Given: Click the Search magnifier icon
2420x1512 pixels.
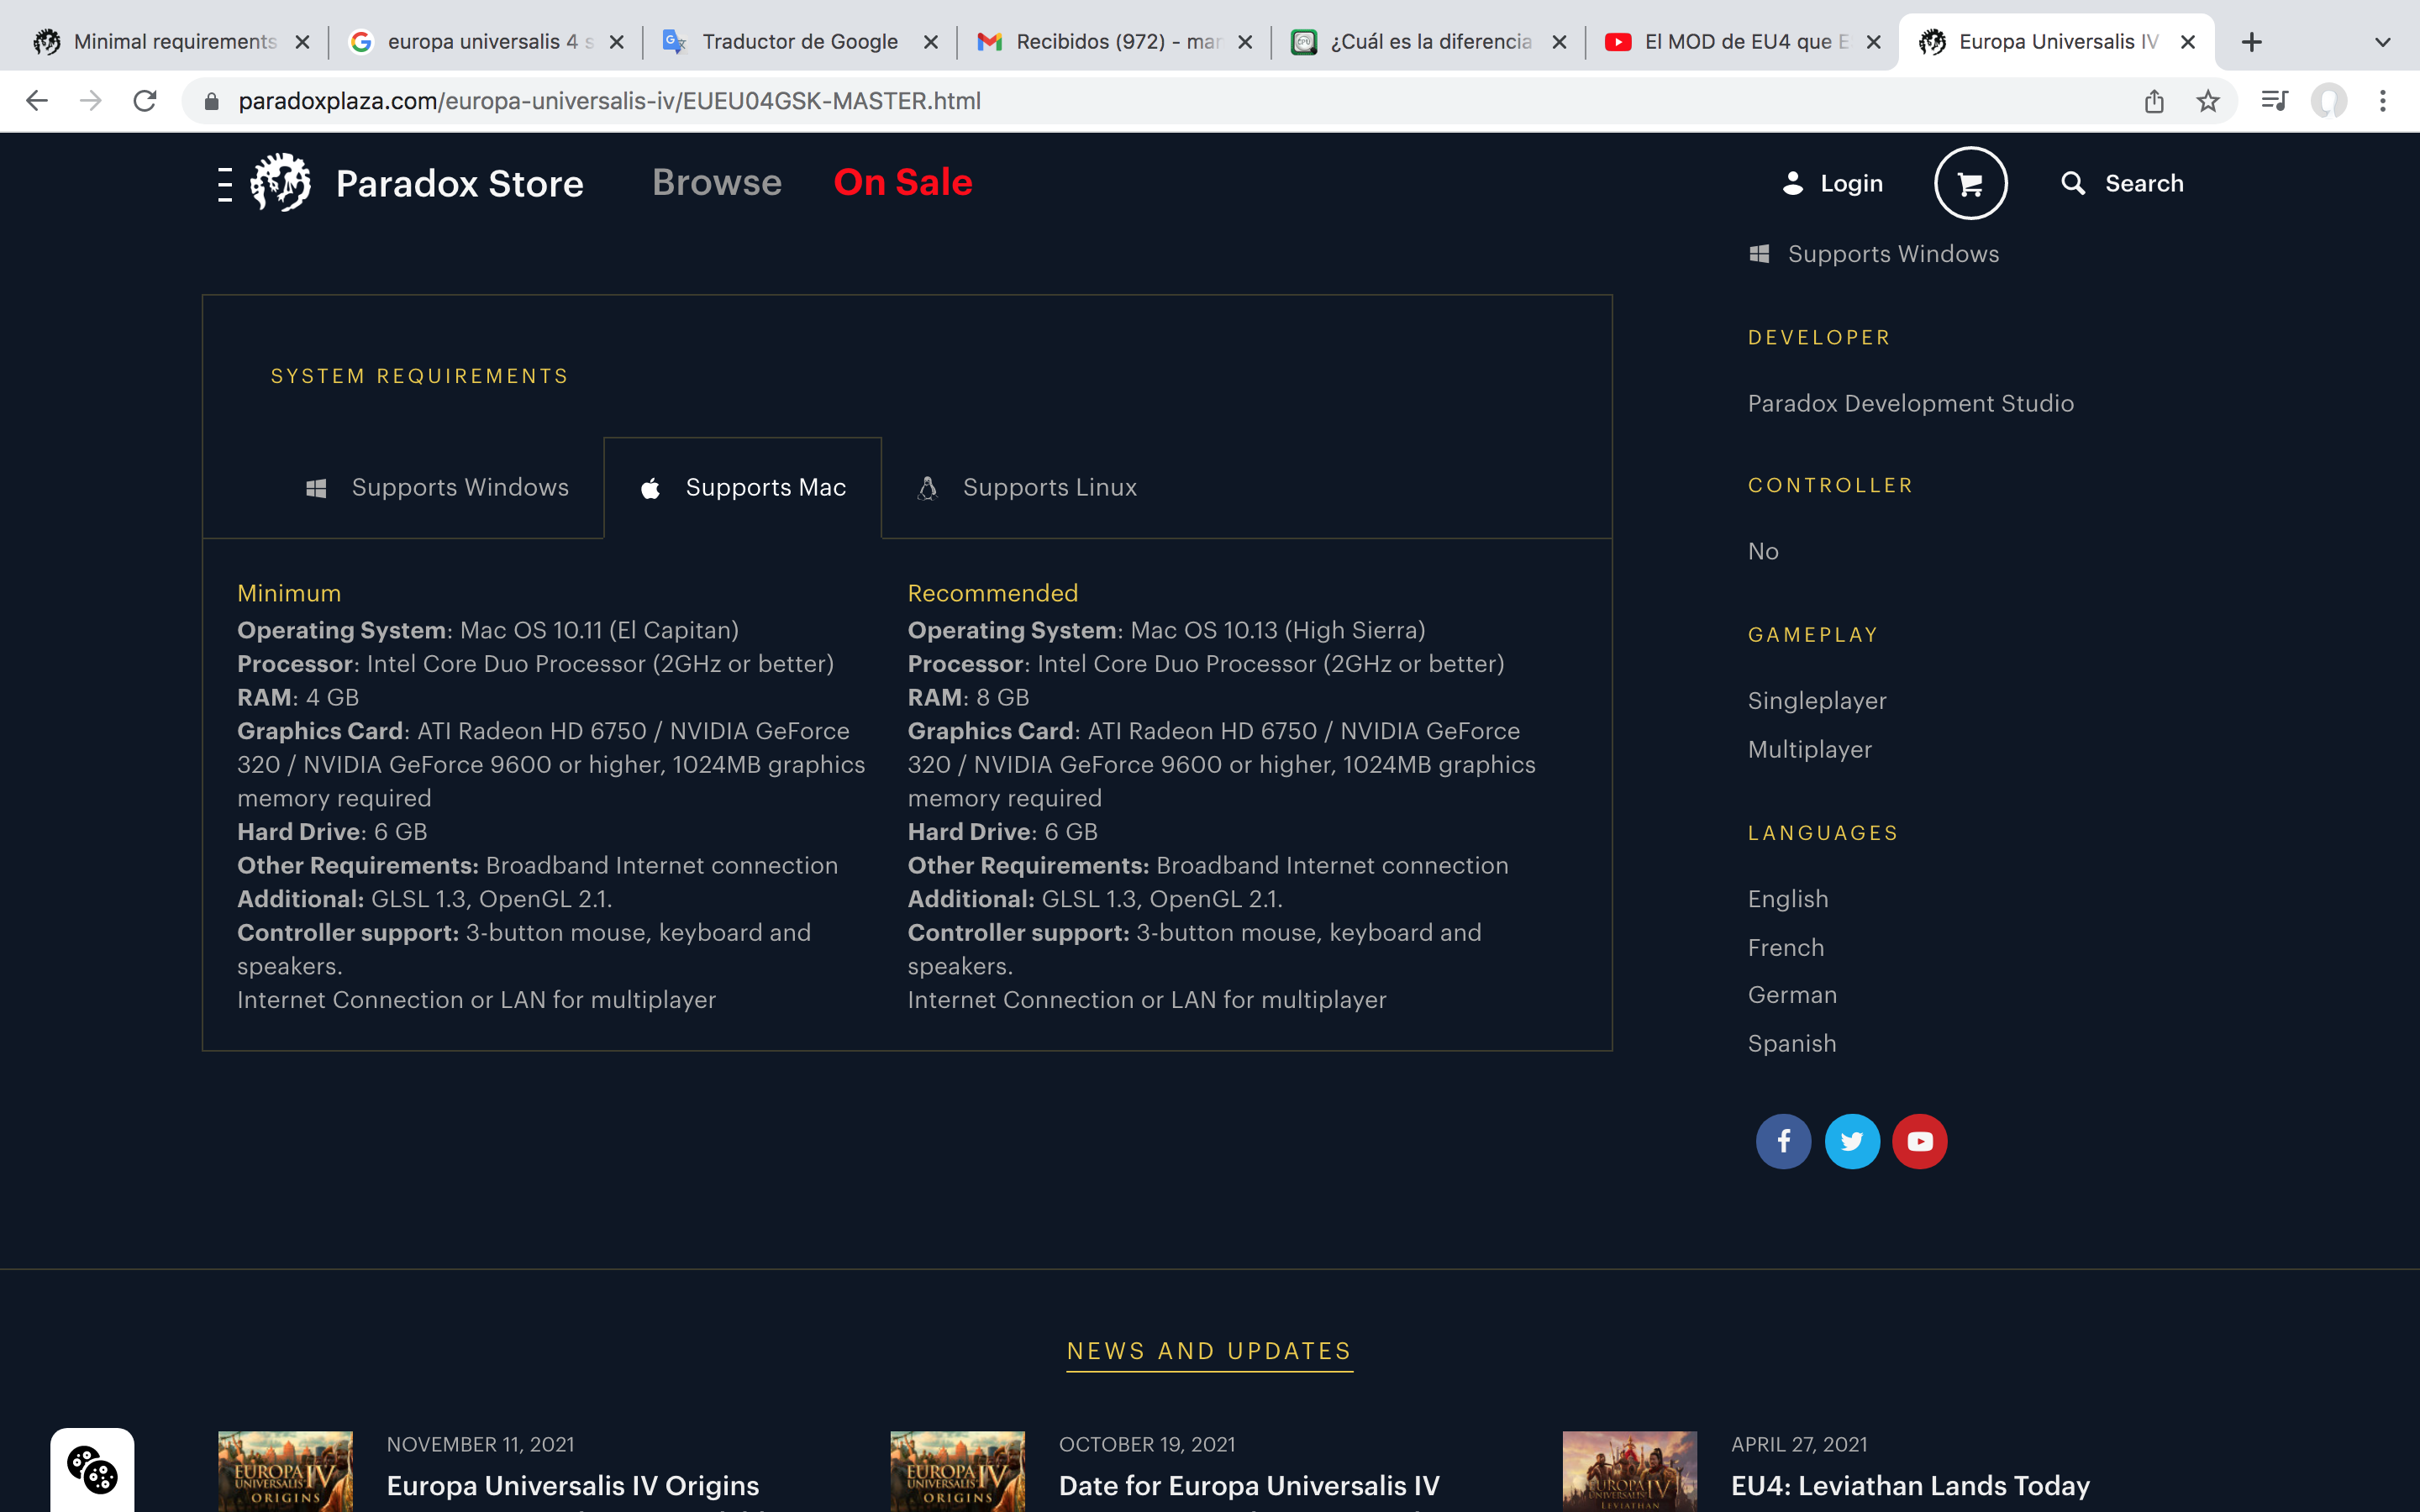Looking at the screenshot, I should click(x=2073, y=183).
